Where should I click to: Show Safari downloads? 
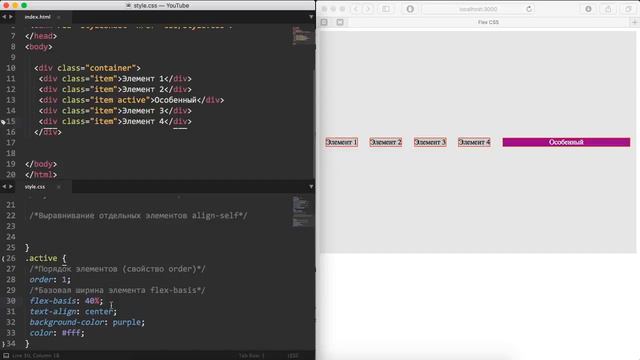[588, 9]
